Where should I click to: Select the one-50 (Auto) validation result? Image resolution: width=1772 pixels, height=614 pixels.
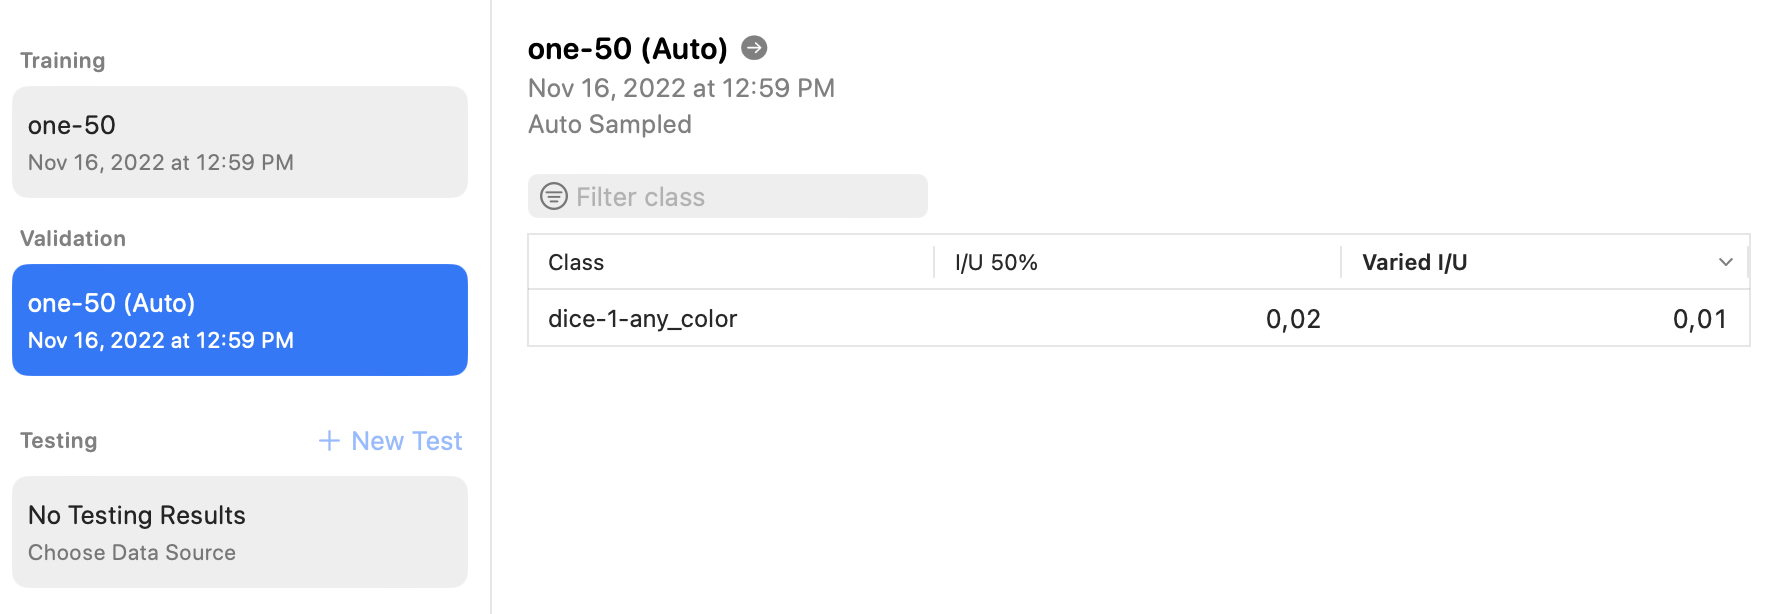pos(240,320)
